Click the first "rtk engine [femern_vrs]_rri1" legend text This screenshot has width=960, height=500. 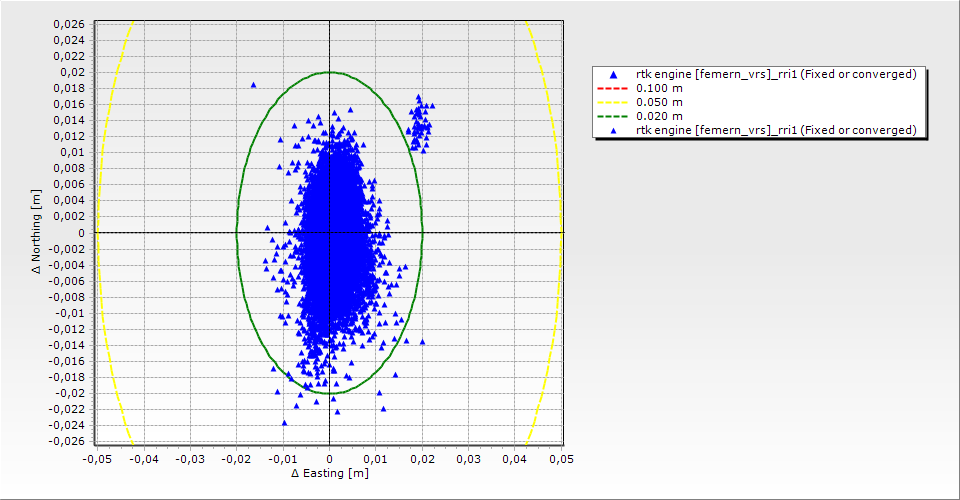[x=776, y=74]
